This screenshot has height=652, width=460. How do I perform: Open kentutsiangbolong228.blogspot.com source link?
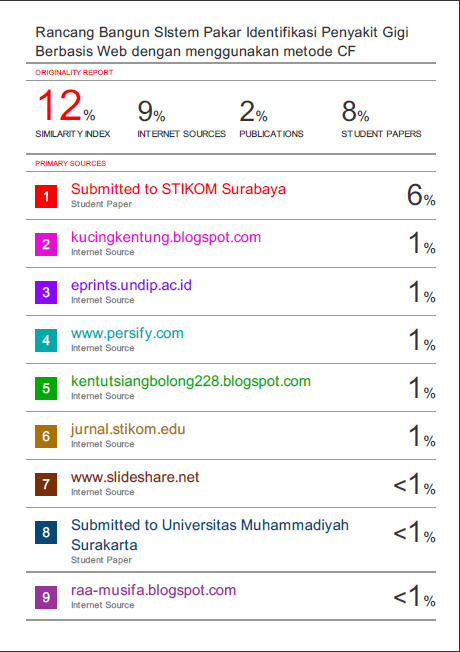191,381
